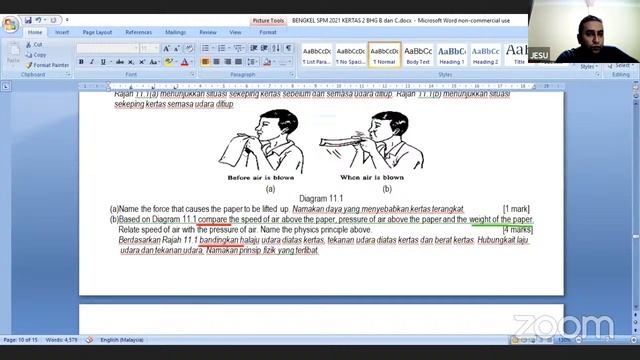
Task: Select Align Text Right
Action: tap(227, 62)
